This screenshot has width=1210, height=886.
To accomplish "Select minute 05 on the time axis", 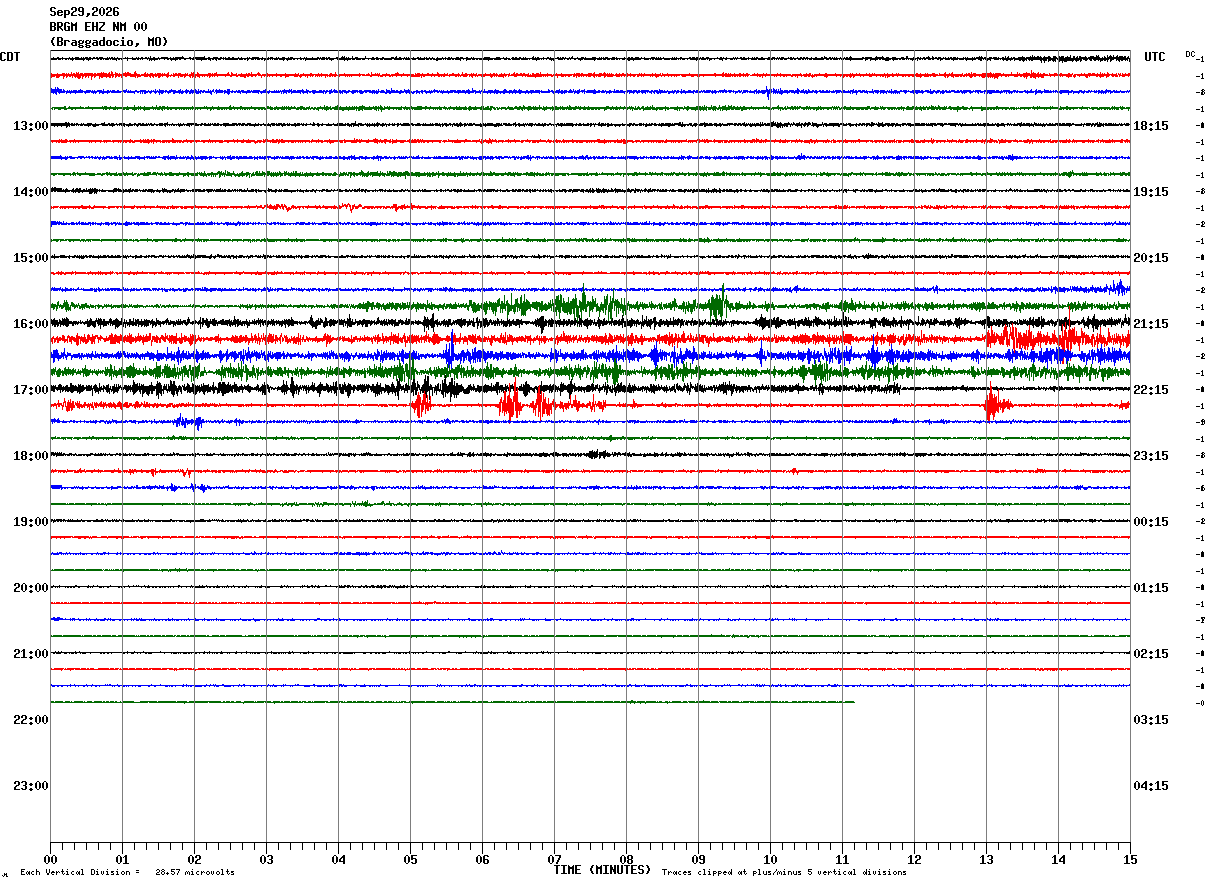I will [x=410, y=860].
